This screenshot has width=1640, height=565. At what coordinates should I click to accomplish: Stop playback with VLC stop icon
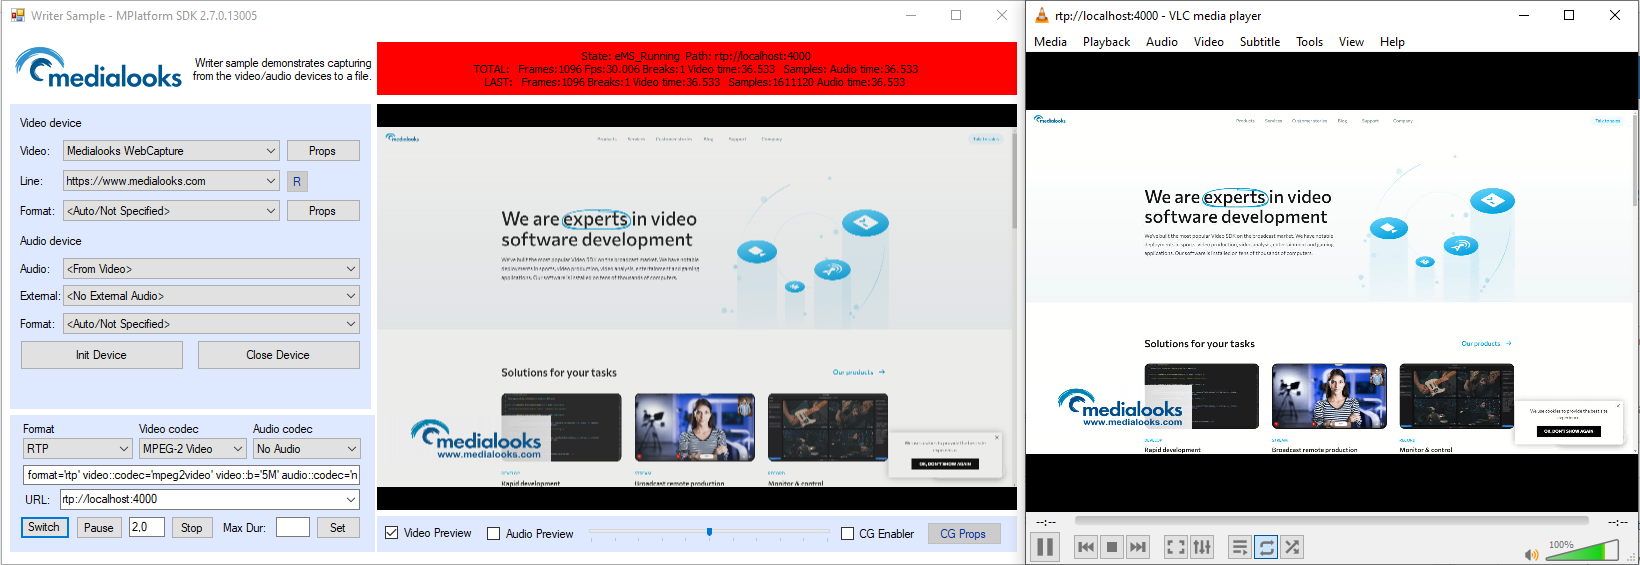tap(1112, 547)
